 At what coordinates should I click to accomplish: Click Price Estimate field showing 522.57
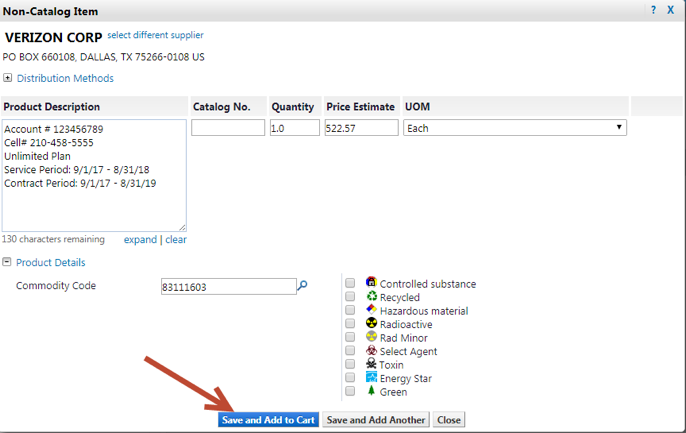(361, 128)
